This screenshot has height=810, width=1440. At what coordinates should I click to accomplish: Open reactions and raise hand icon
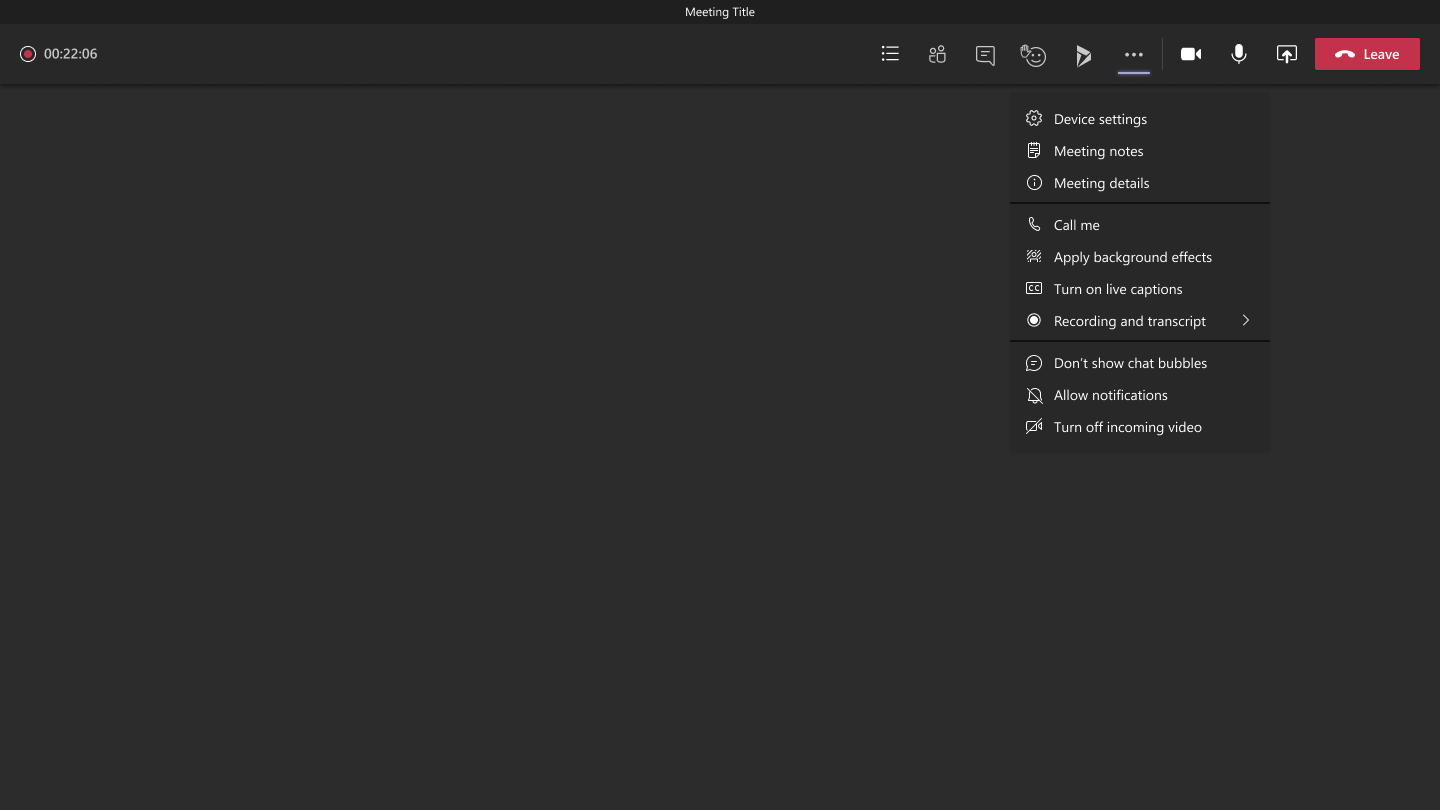tap(1033, 55)
